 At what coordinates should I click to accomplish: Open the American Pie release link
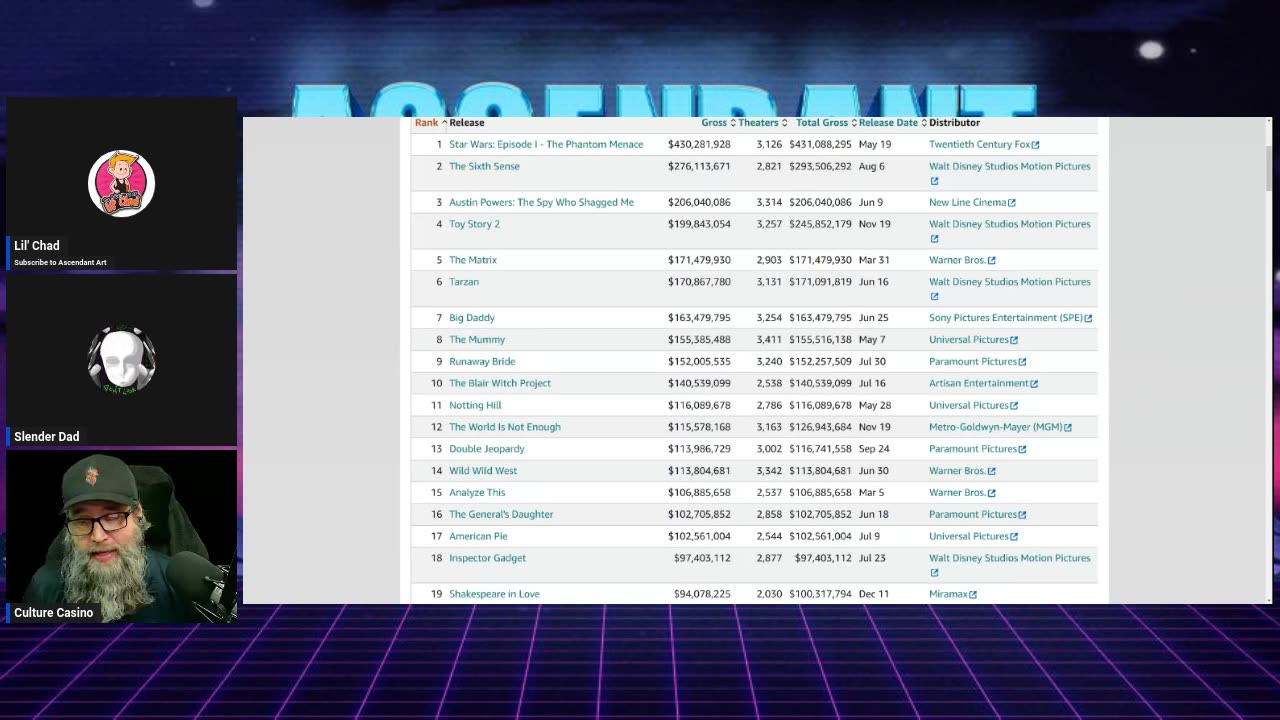(x=478, y=537)
